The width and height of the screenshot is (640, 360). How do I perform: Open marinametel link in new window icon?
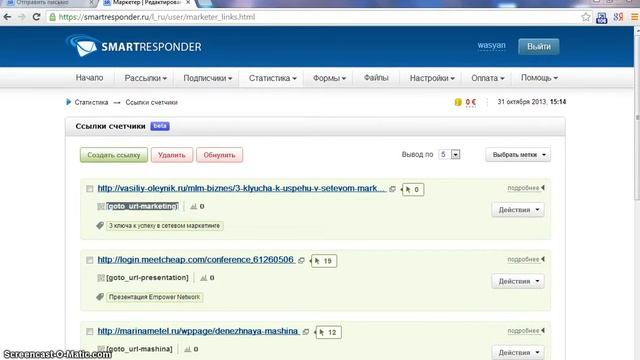[306, 332]
